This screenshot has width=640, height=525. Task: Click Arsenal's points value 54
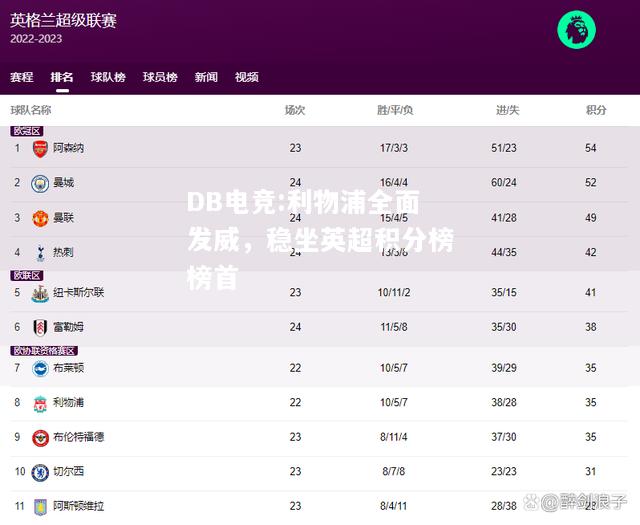pos(591,148)
